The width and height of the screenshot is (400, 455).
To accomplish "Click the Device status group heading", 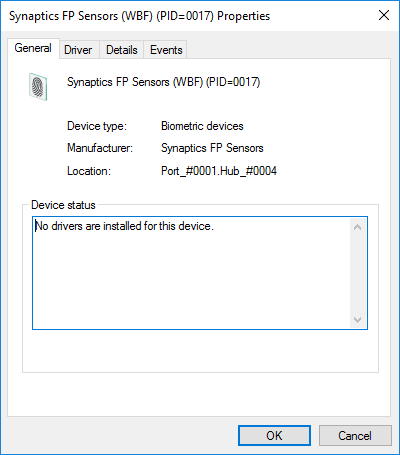I will (63, 205).
